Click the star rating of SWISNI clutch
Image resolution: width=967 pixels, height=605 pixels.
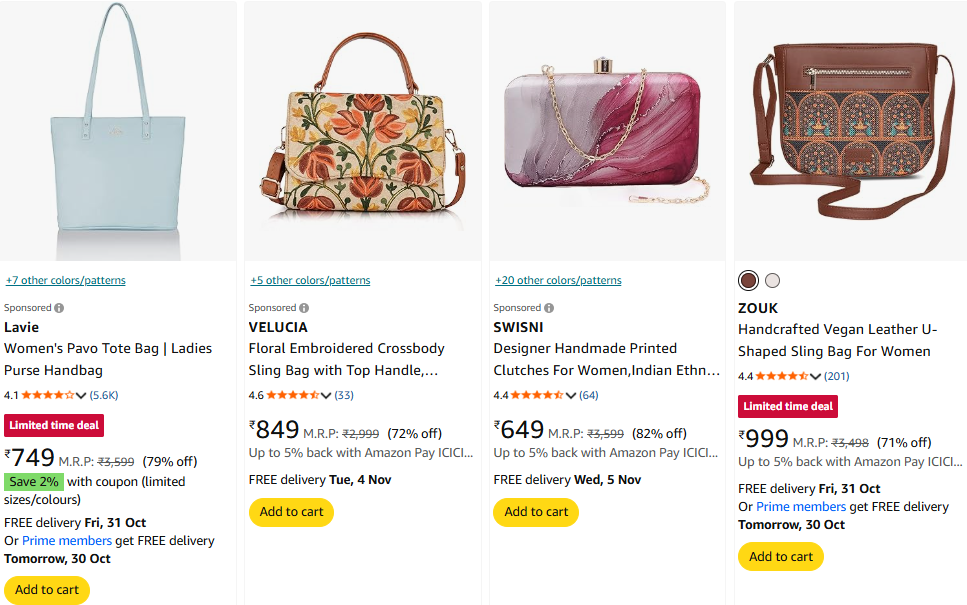537,395
